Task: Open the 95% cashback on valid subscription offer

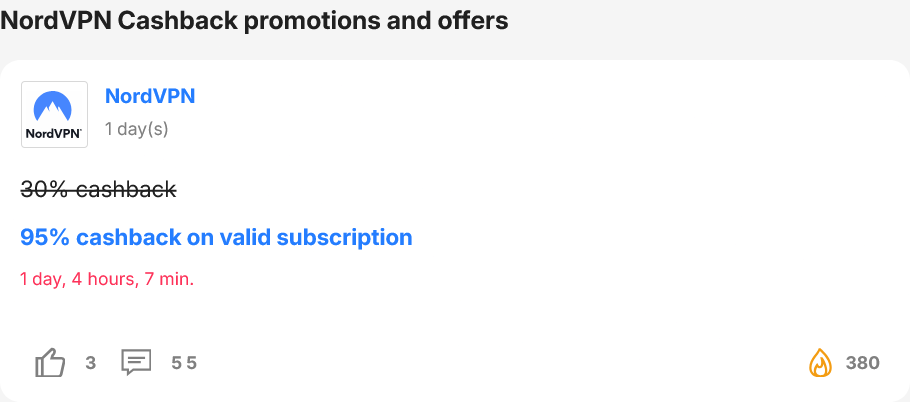Action: pyautogui.click(x=216, y=237)
